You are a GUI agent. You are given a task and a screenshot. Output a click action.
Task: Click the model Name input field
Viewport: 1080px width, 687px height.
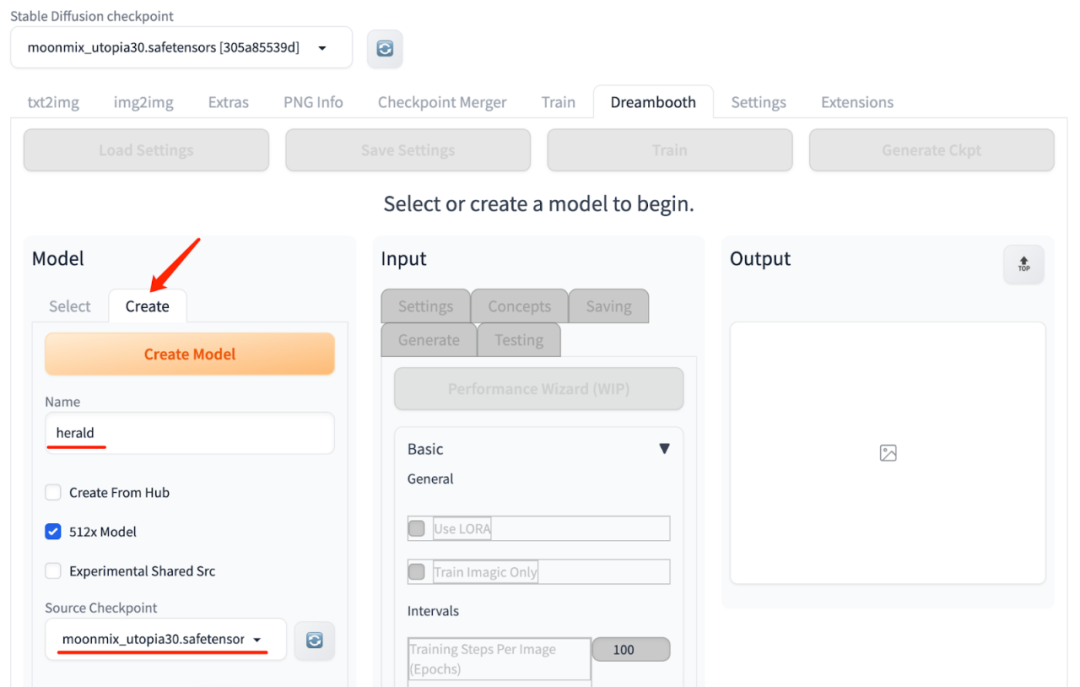pos(189,433)
